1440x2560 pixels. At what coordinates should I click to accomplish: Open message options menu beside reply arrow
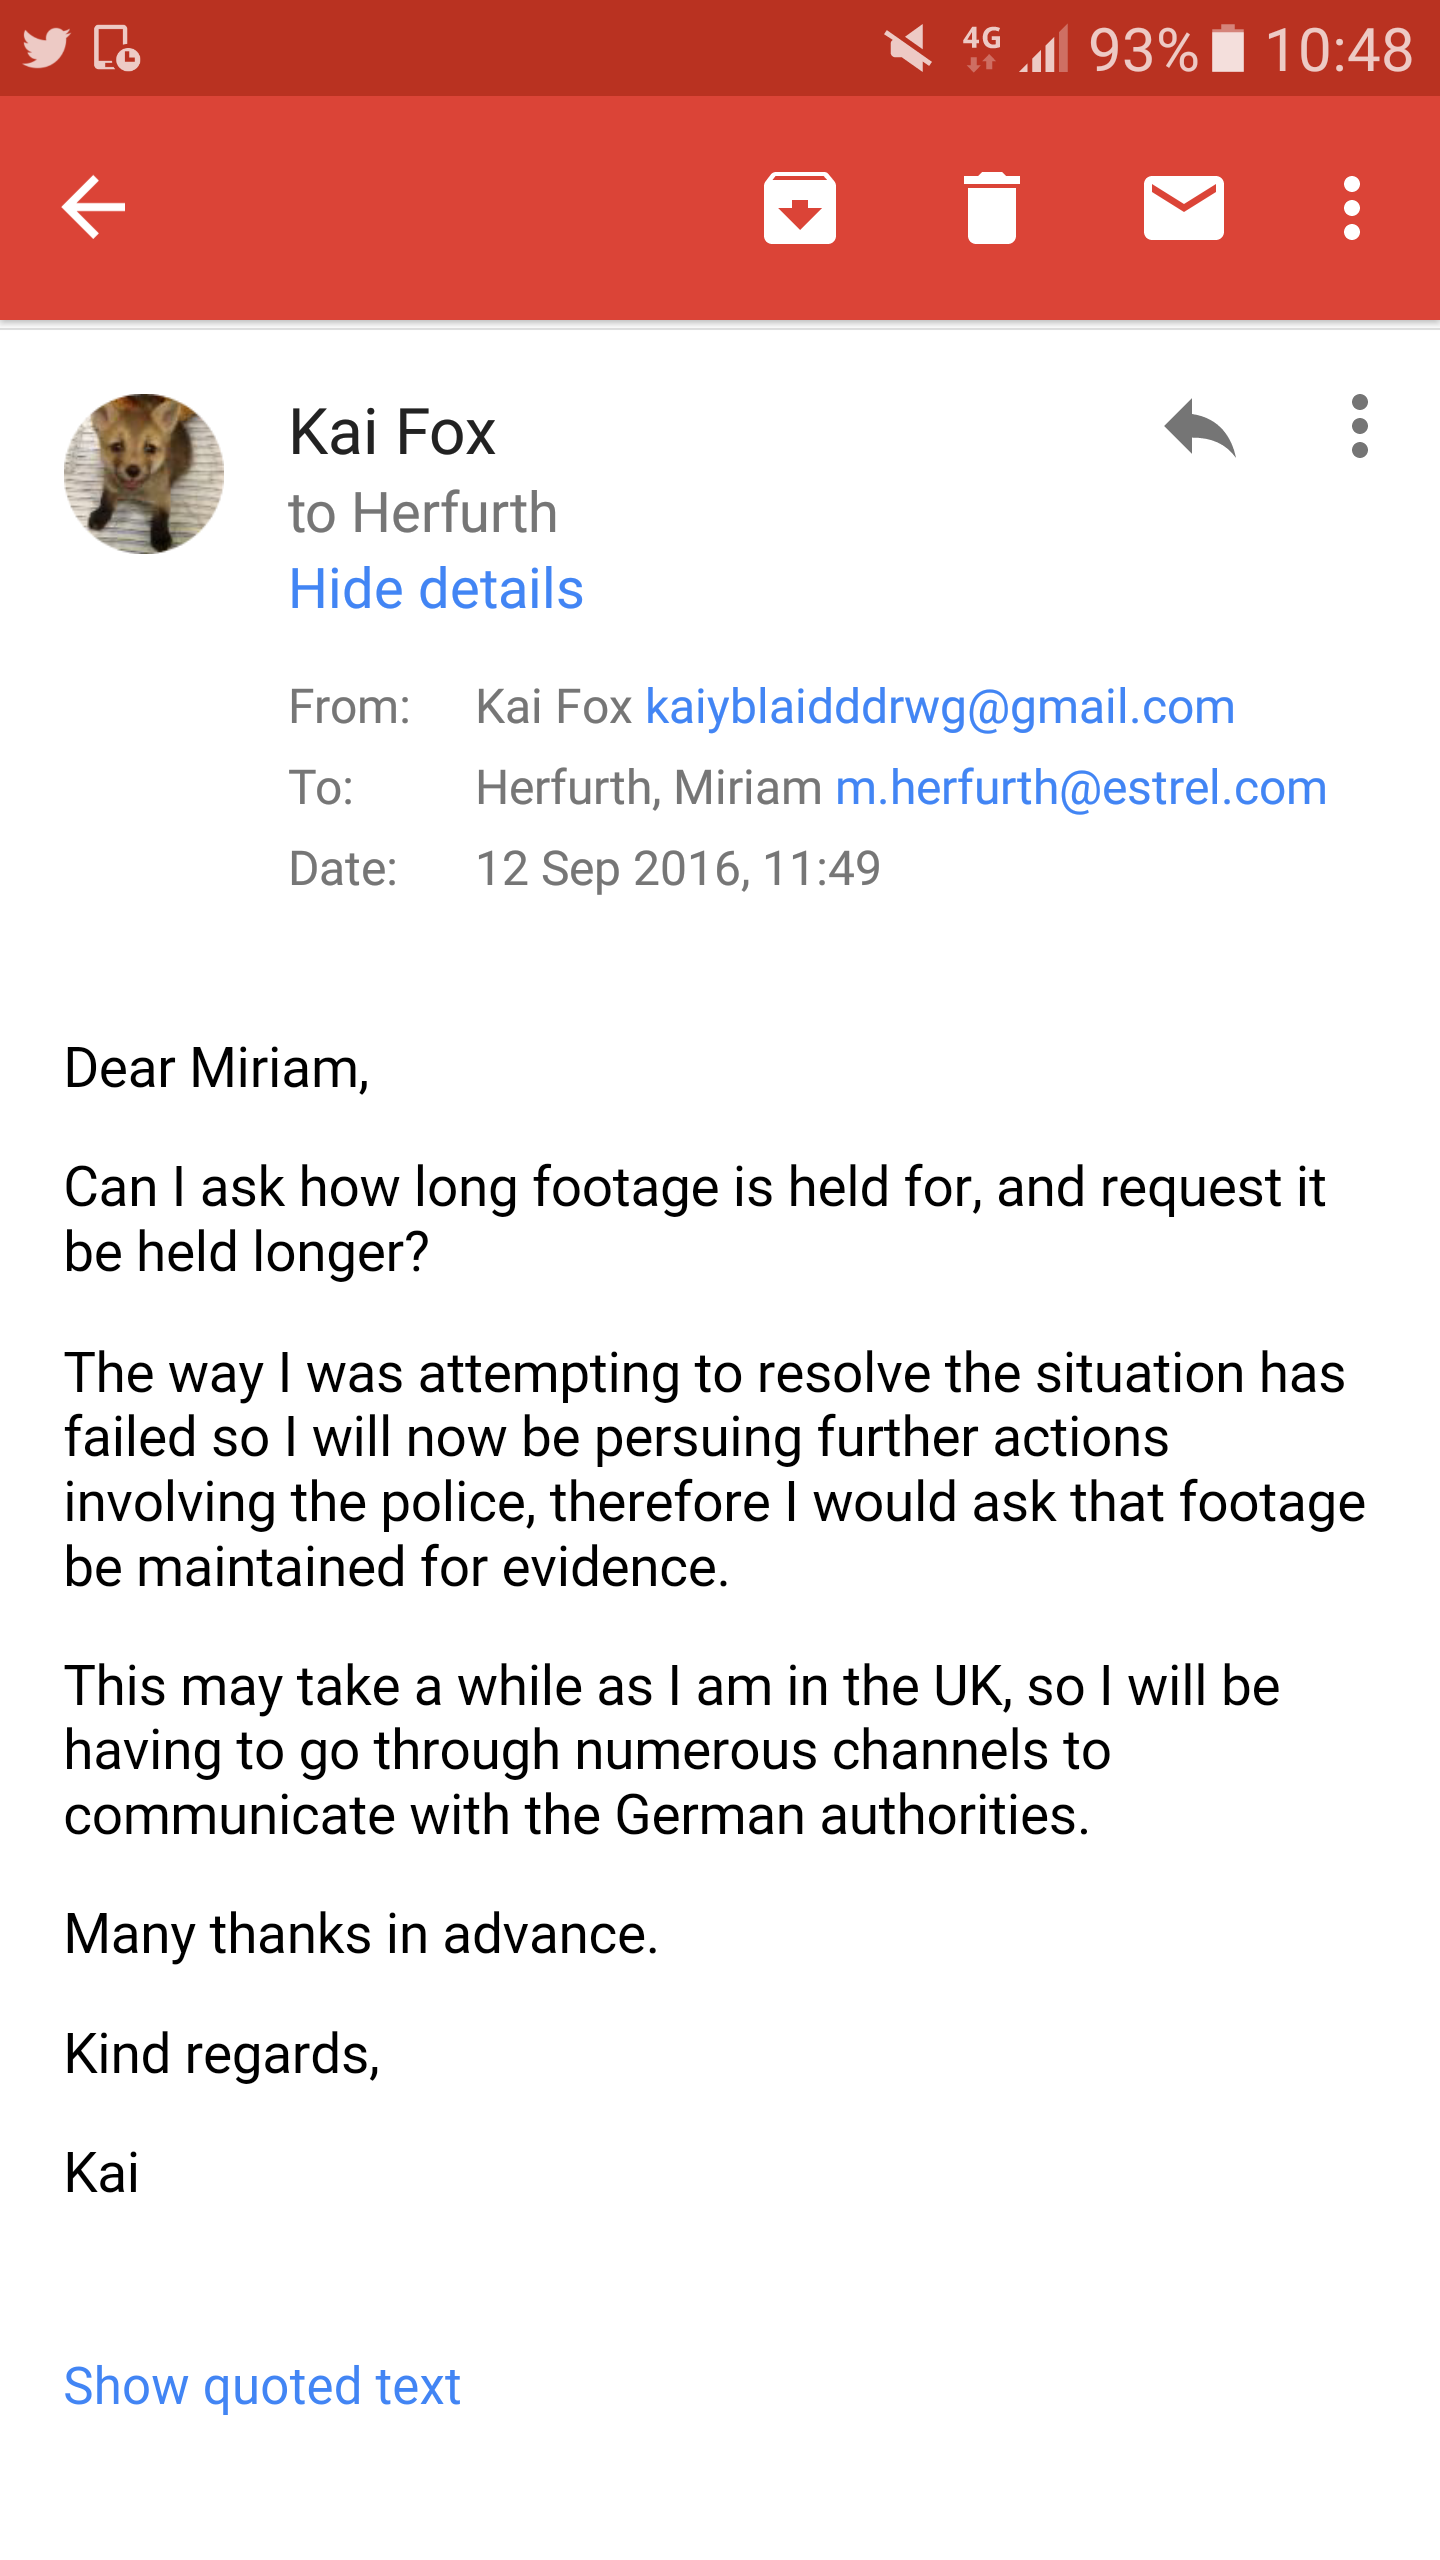click(x=1359, y=427)
